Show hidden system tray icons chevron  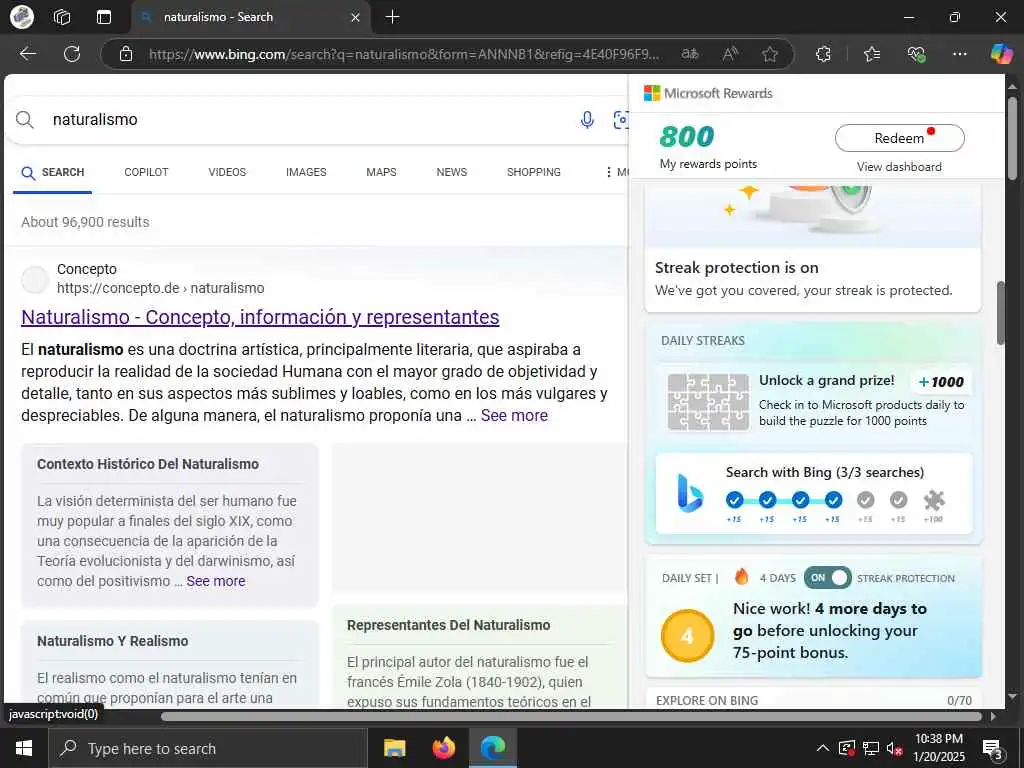(x=823, y=748)
